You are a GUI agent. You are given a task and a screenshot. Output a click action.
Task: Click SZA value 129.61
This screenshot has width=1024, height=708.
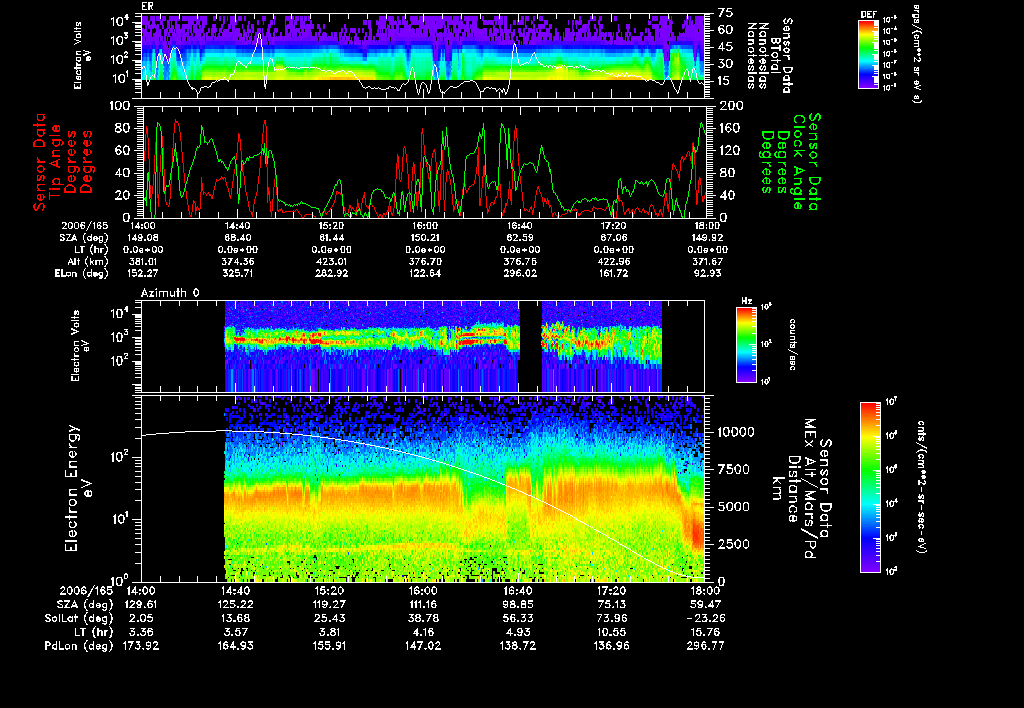tap(140, 604)
